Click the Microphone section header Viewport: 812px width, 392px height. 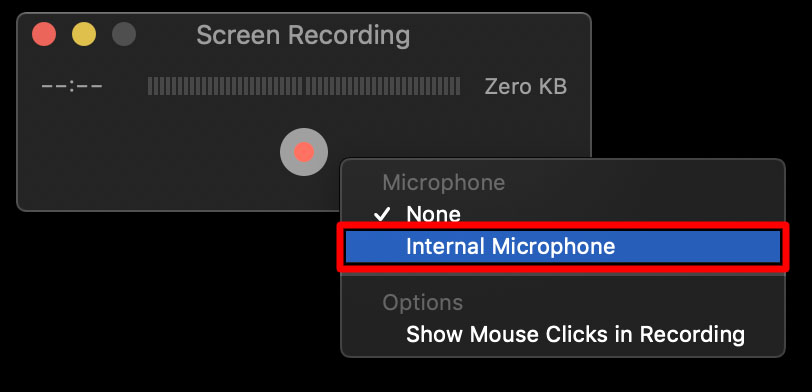[443, 183]
